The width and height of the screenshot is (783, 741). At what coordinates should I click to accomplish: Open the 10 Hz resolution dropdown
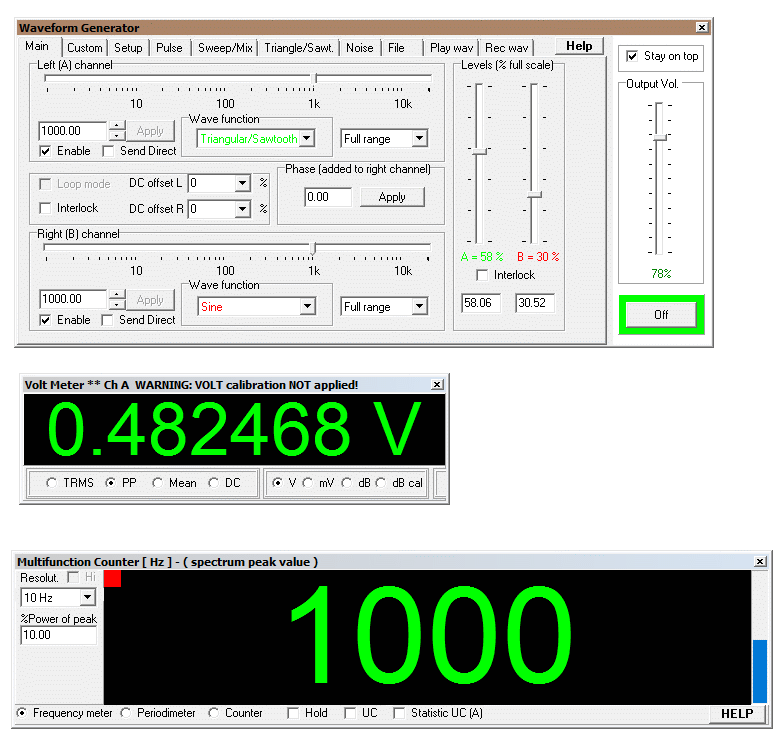pyautogui.click(x=87, y=597)
